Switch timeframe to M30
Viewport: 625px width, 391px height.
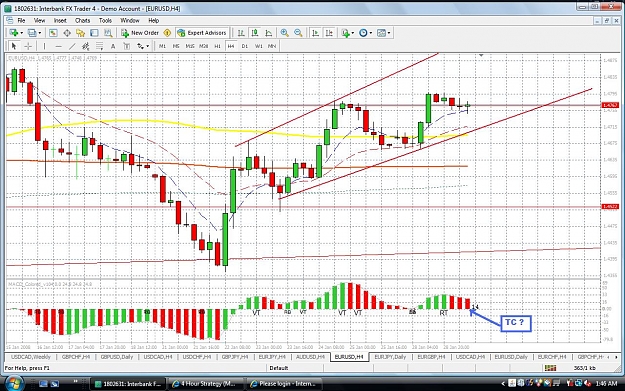(x=203, y=46)
